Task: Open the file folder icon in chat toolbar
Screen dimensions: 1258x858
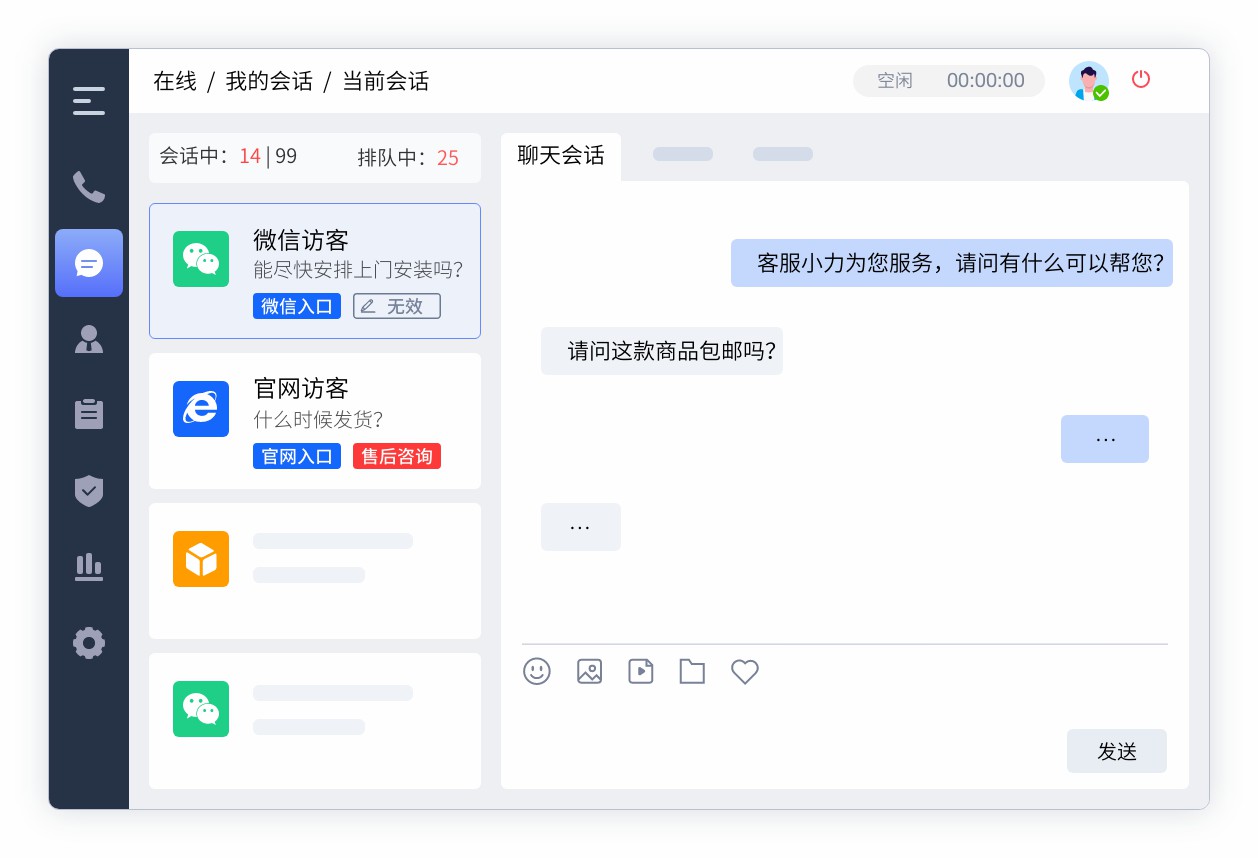Action: (x=692, y=672)
